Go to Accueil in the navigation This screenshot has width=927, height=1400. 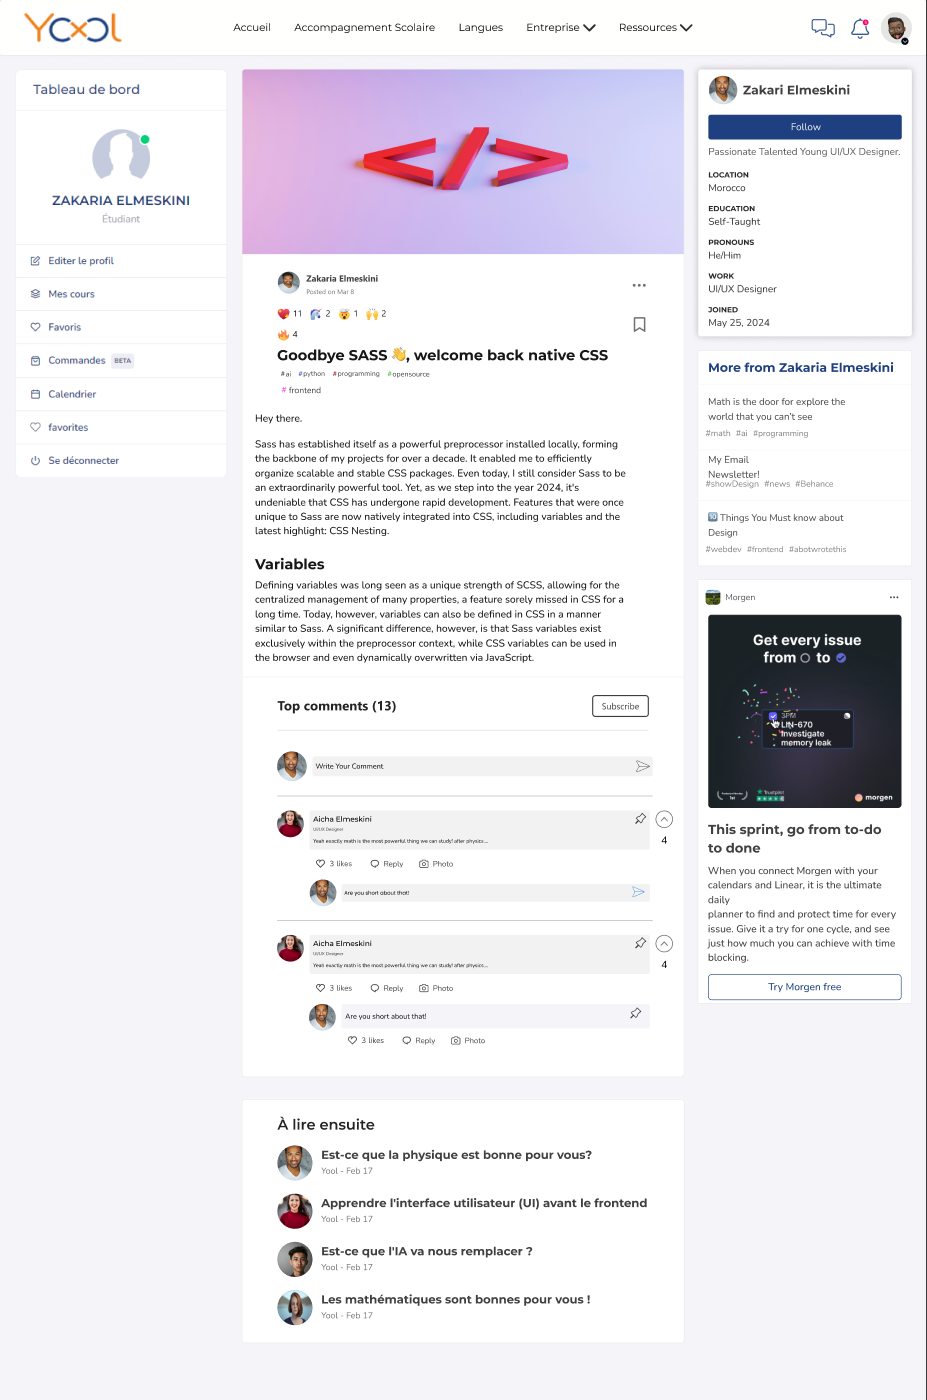252,28
